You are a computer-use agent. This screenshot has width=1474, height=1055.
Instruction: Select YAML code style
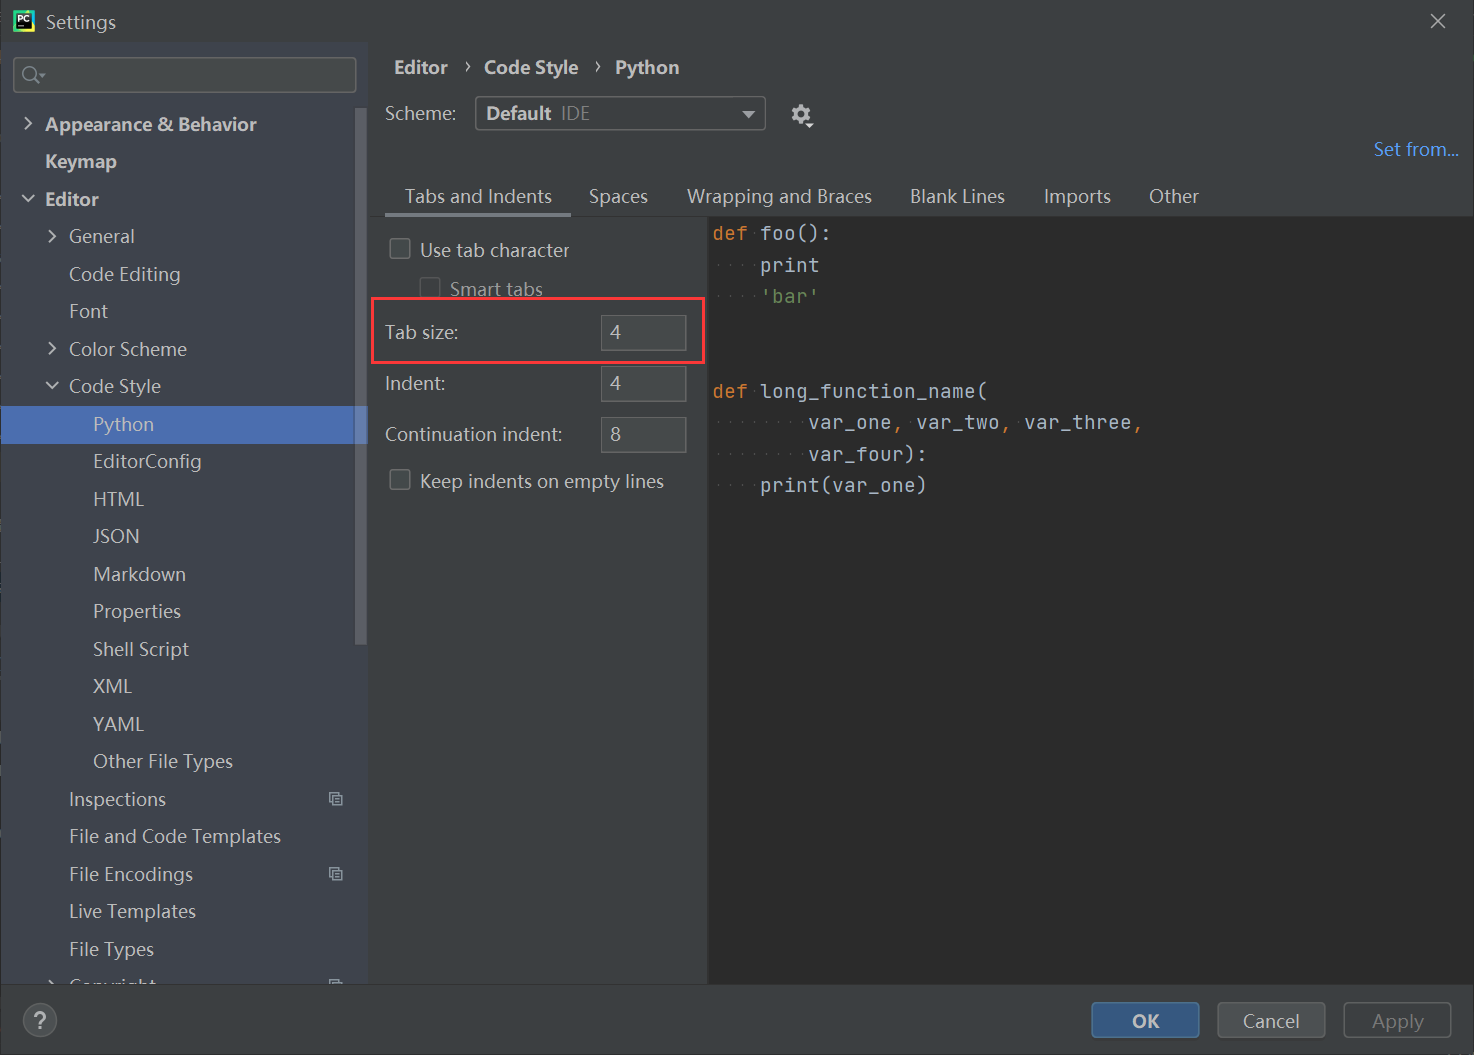pyautogui.click(x=118, y=724)
